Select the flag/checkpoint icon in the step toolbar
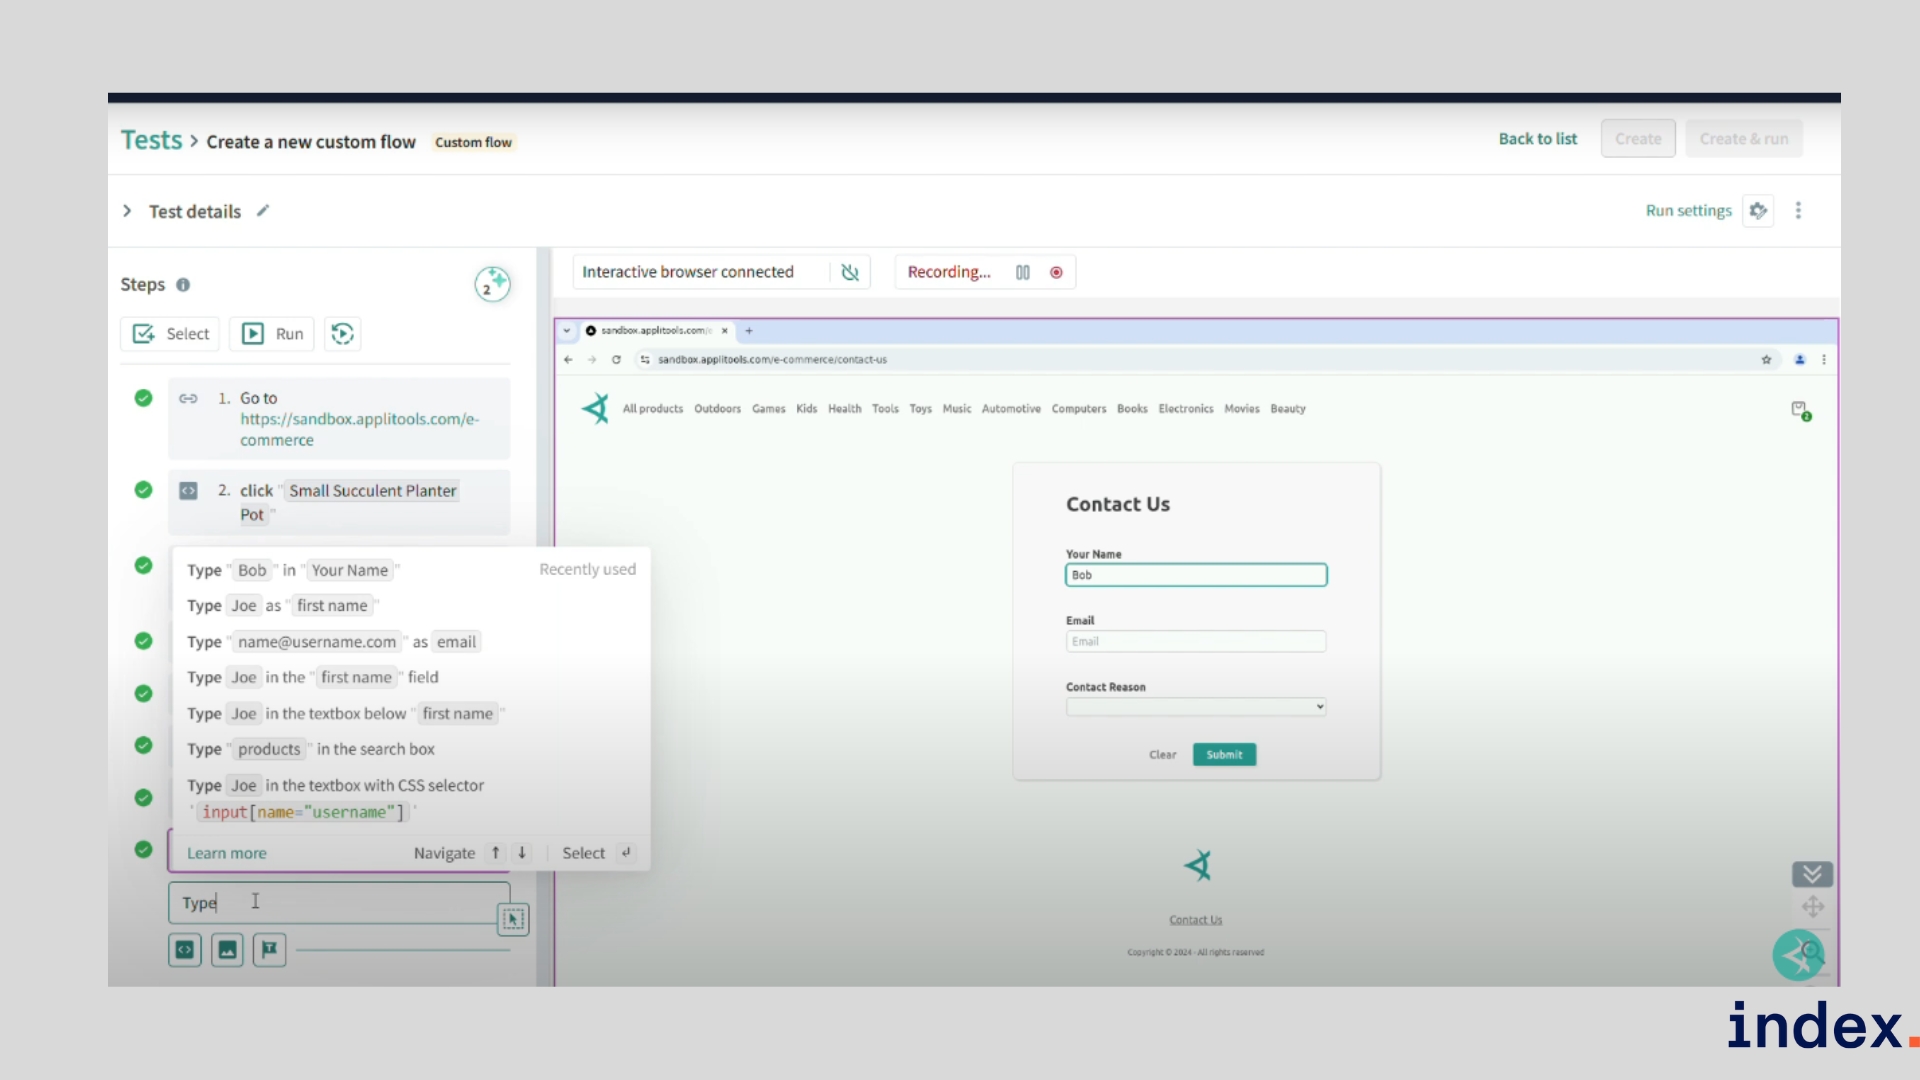Screen dimensions: 1920x1080 (x=268, y=950)
